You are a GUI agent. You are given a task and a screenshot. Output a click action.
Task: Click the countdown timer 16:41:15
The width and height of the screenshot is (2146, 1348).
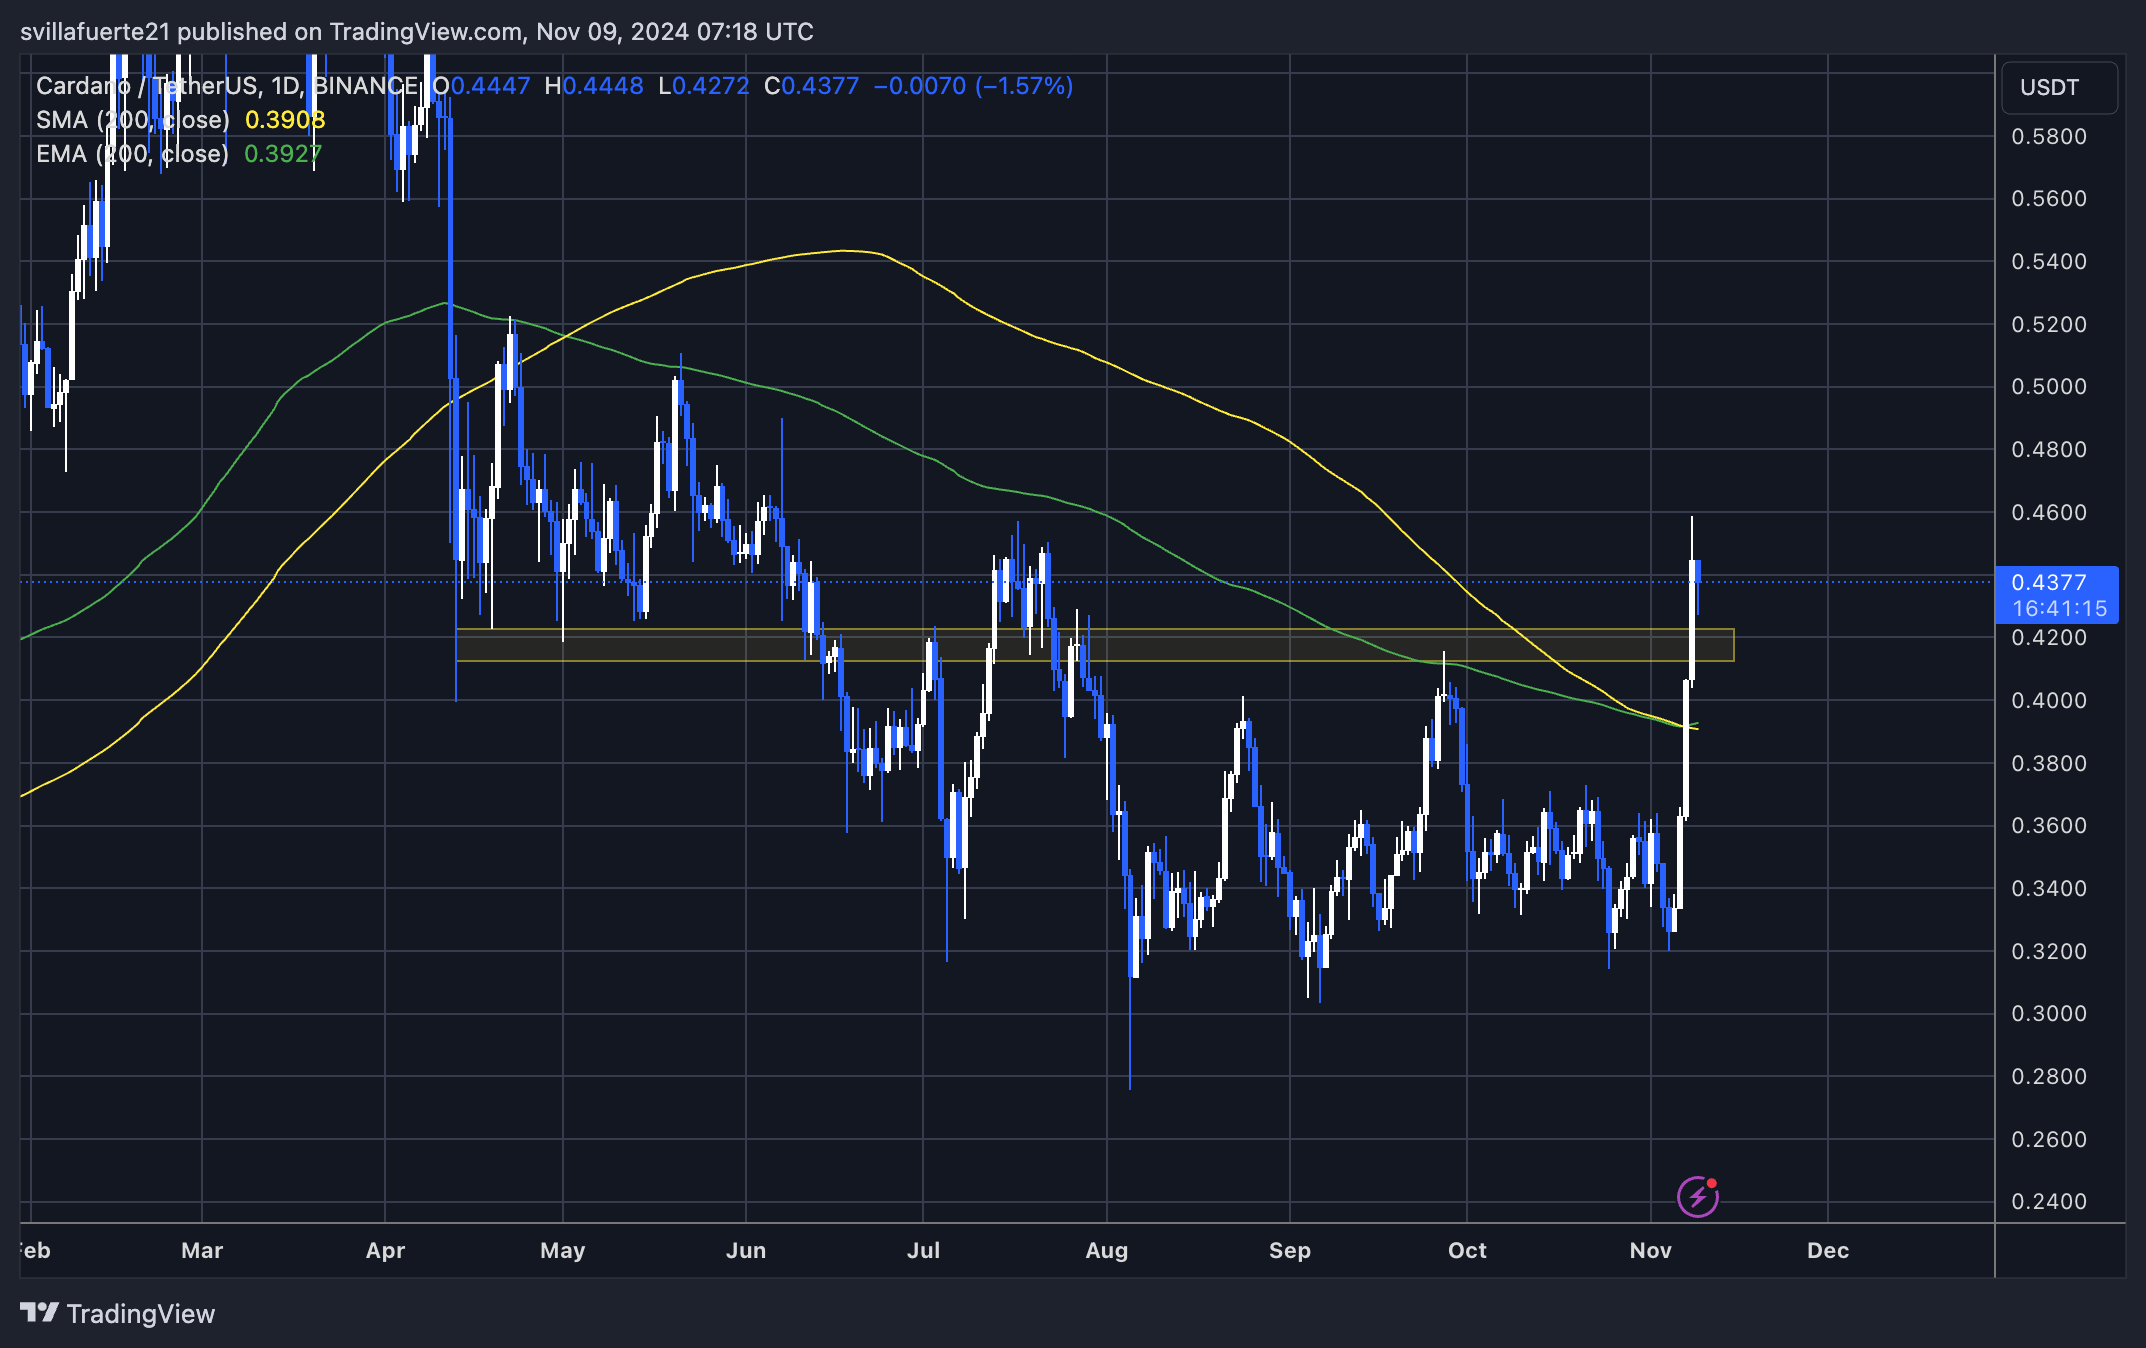click(2058, 608)
